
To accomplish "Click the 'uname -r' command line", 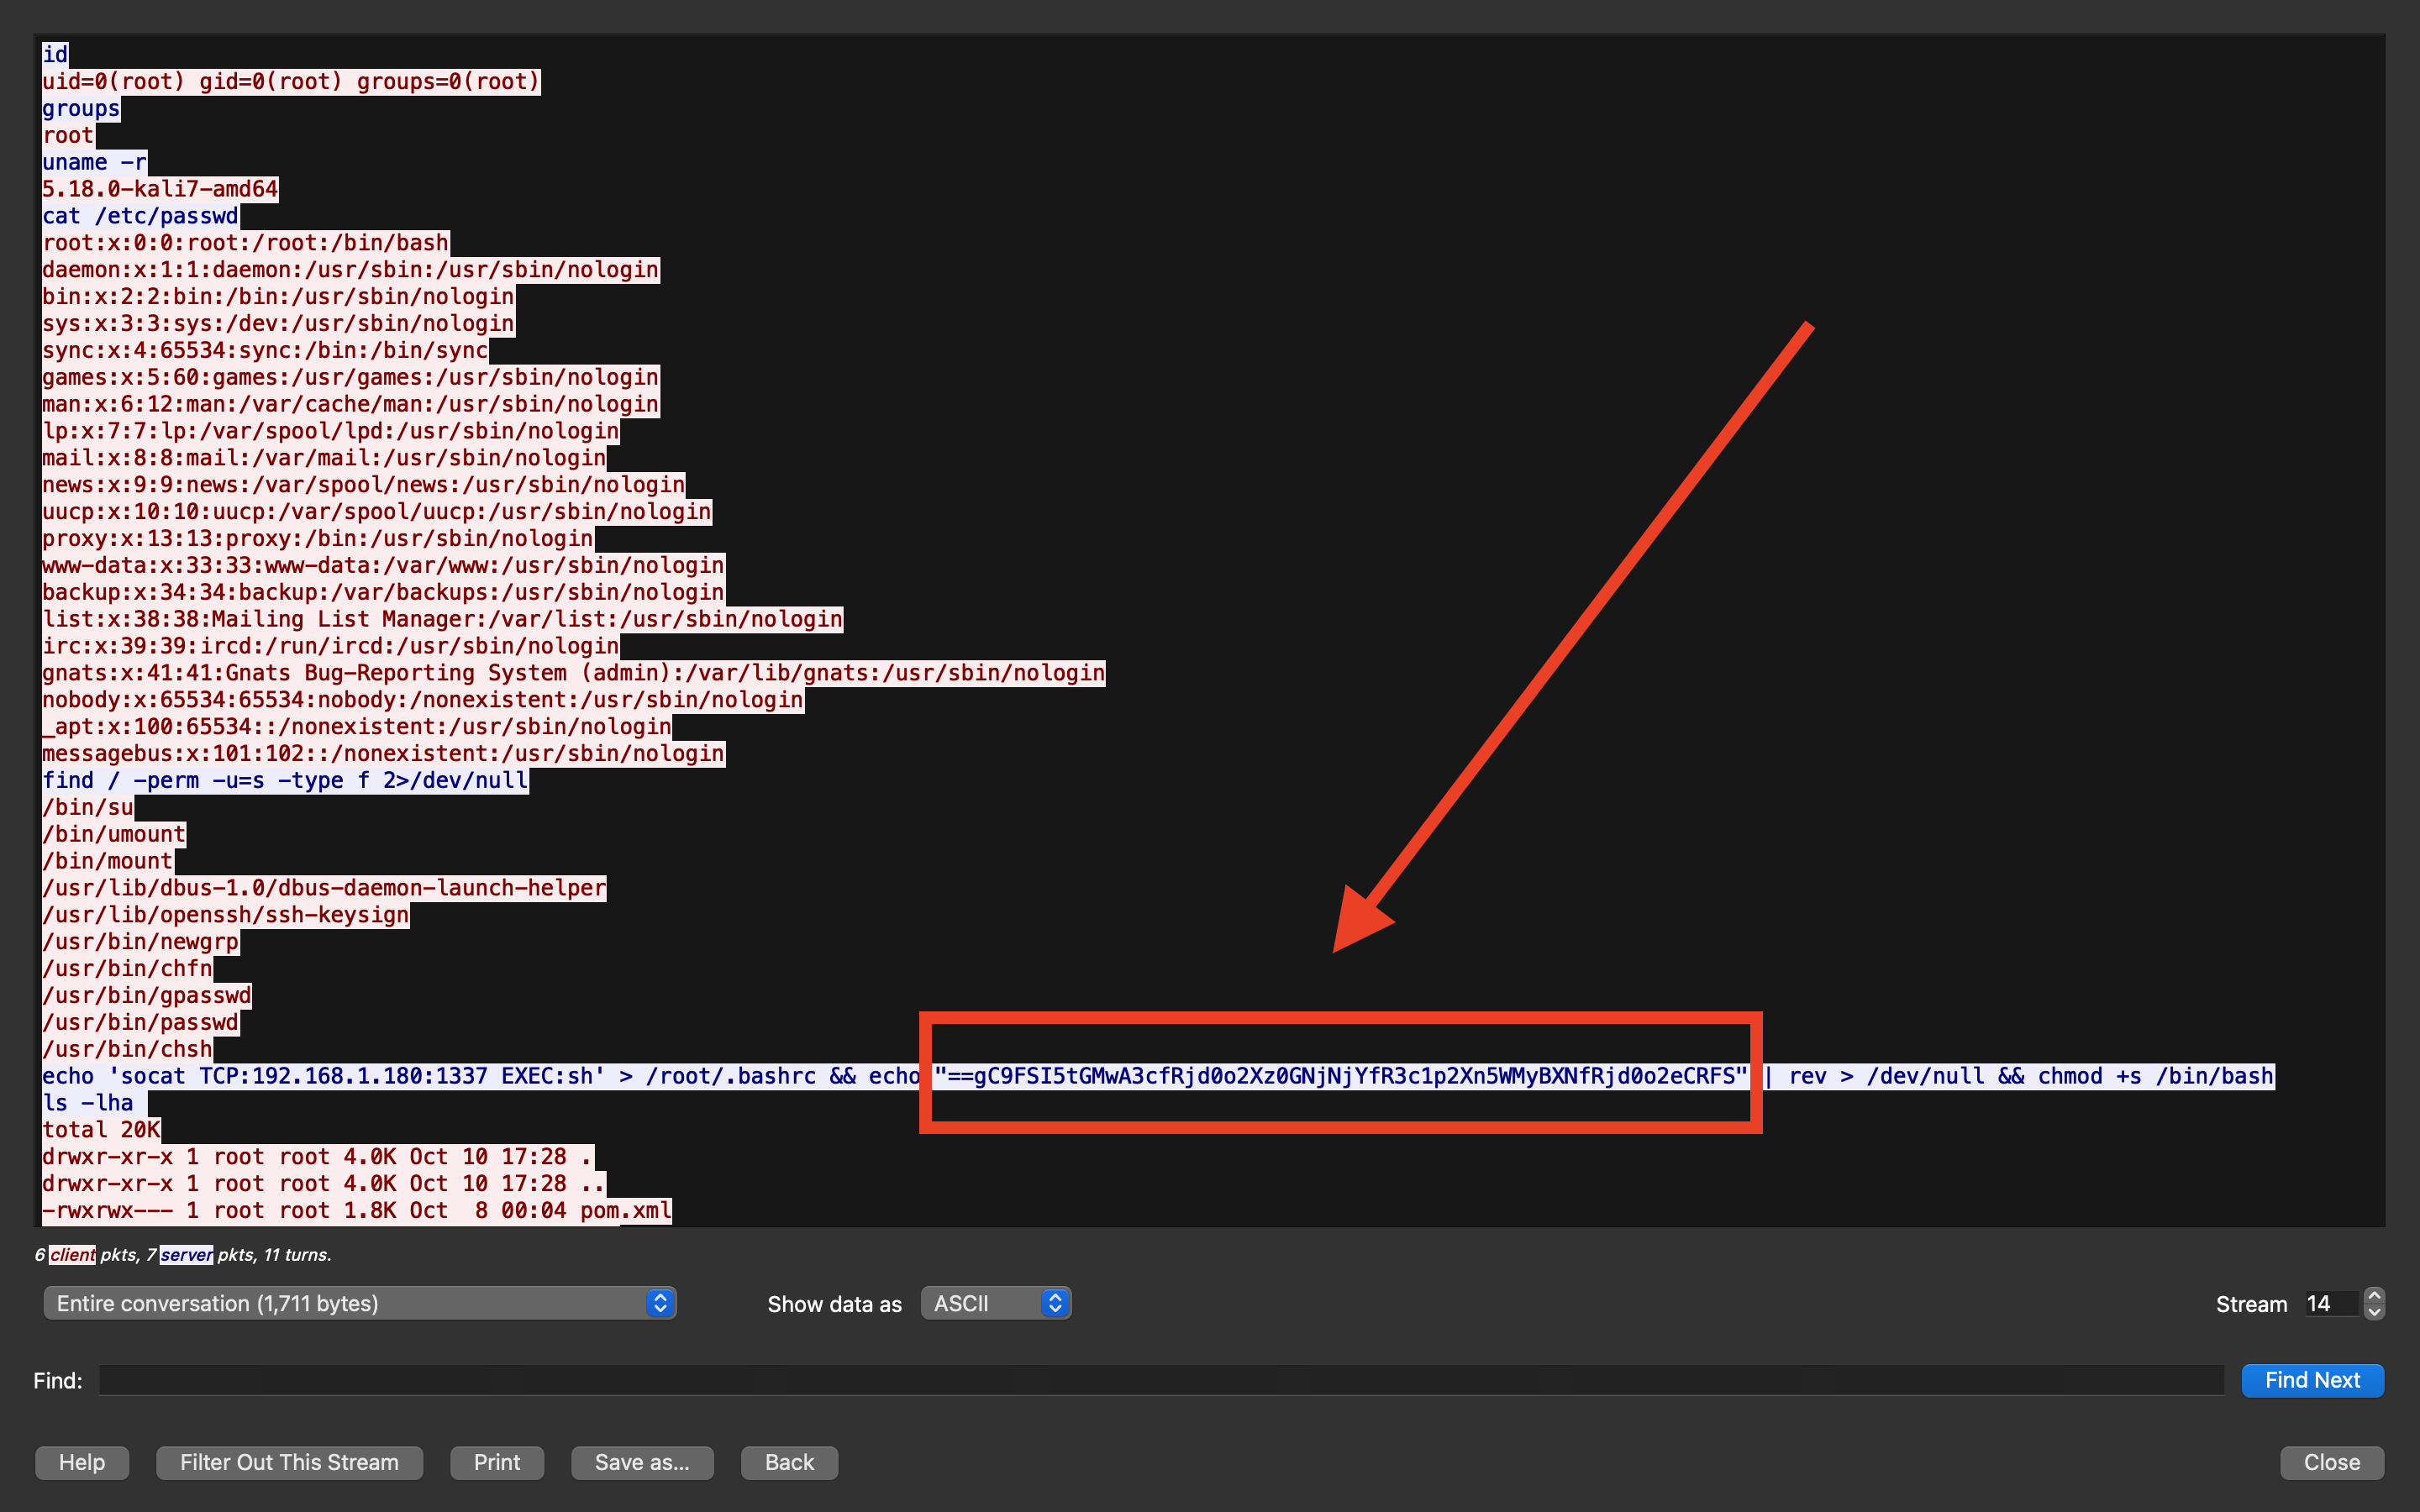I will [x=94, y=162].
